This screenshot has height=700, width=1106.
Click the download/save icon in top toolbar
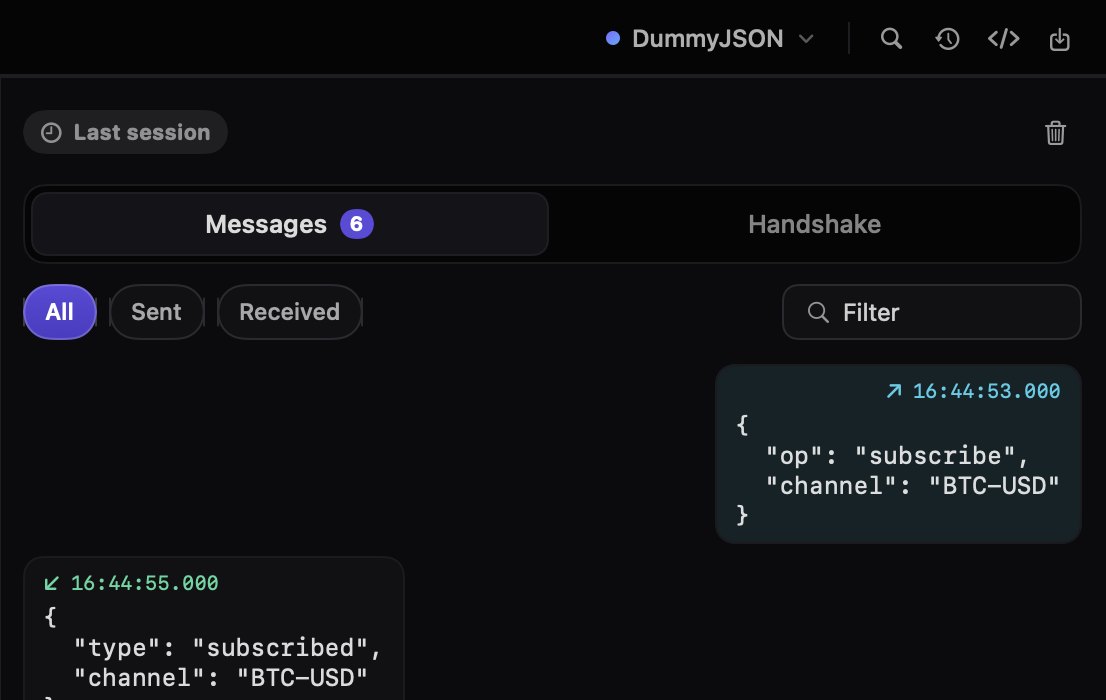pyautogui.click(x=1059, y=39)
